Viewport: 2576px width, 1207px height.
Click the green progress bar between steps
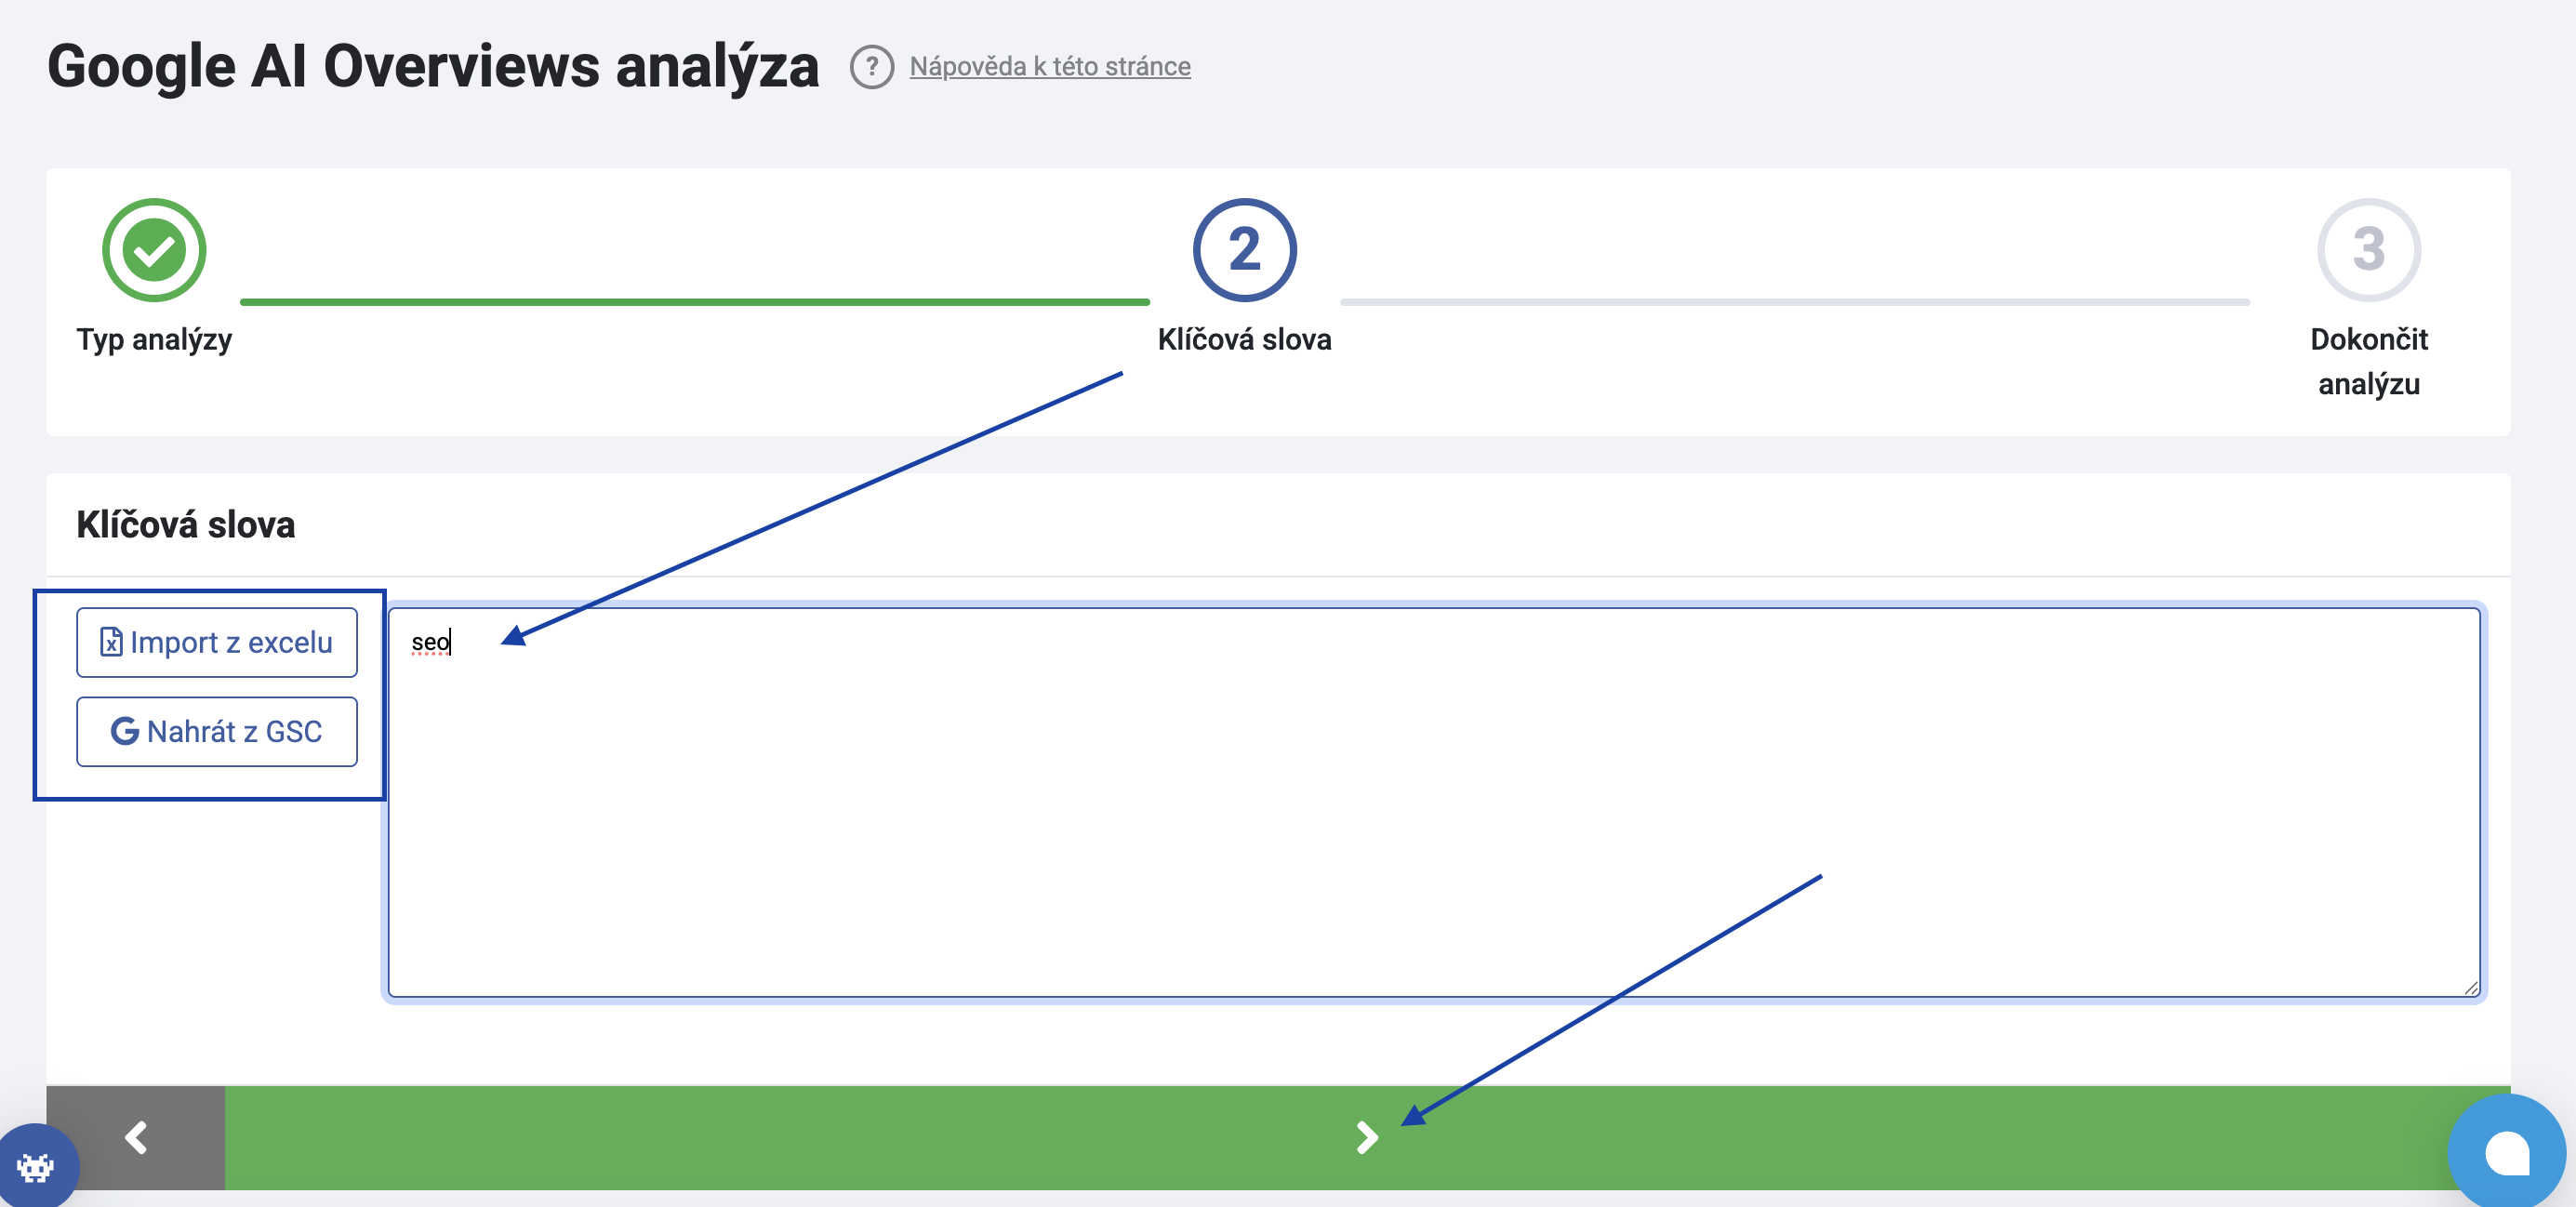pos(694,301)
